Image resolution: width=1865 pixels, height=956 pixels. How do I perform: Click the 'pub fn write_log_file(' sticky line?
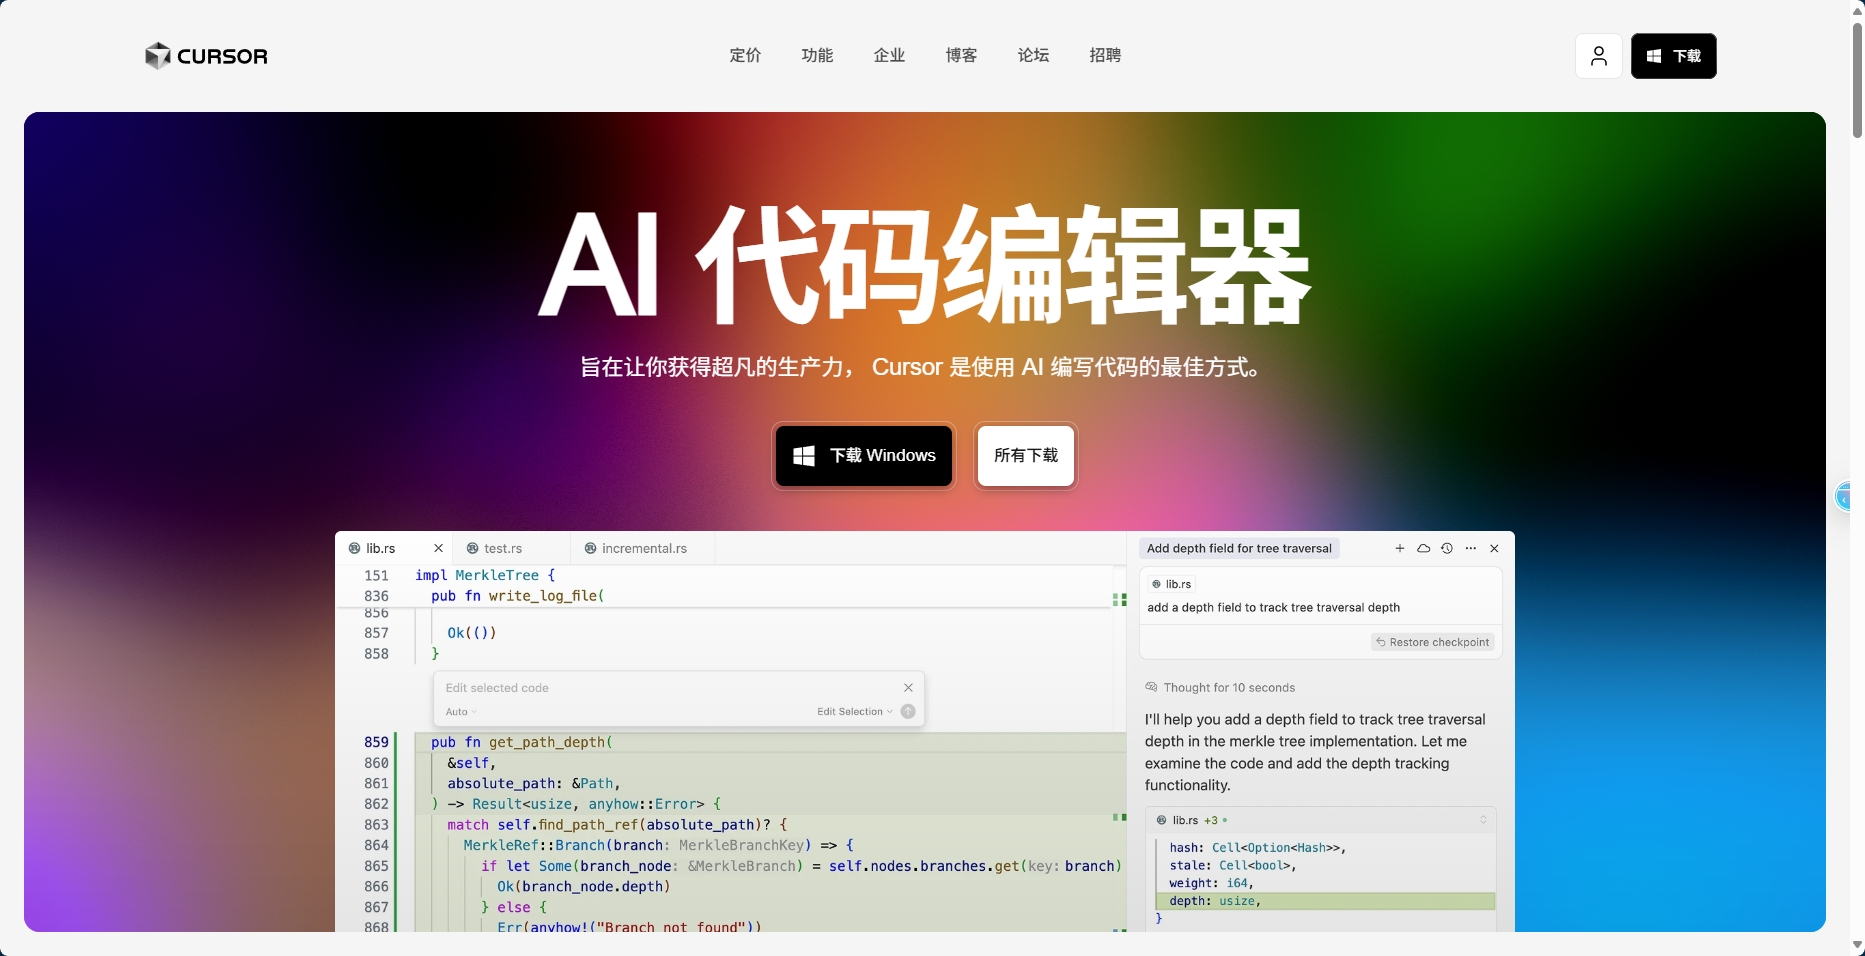518,596
